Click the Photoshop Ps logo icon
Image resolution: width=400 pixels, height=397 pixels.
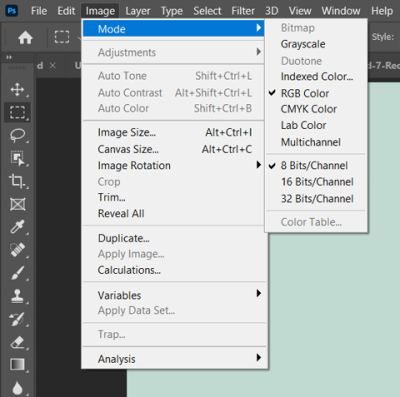[x=12, y=11]
